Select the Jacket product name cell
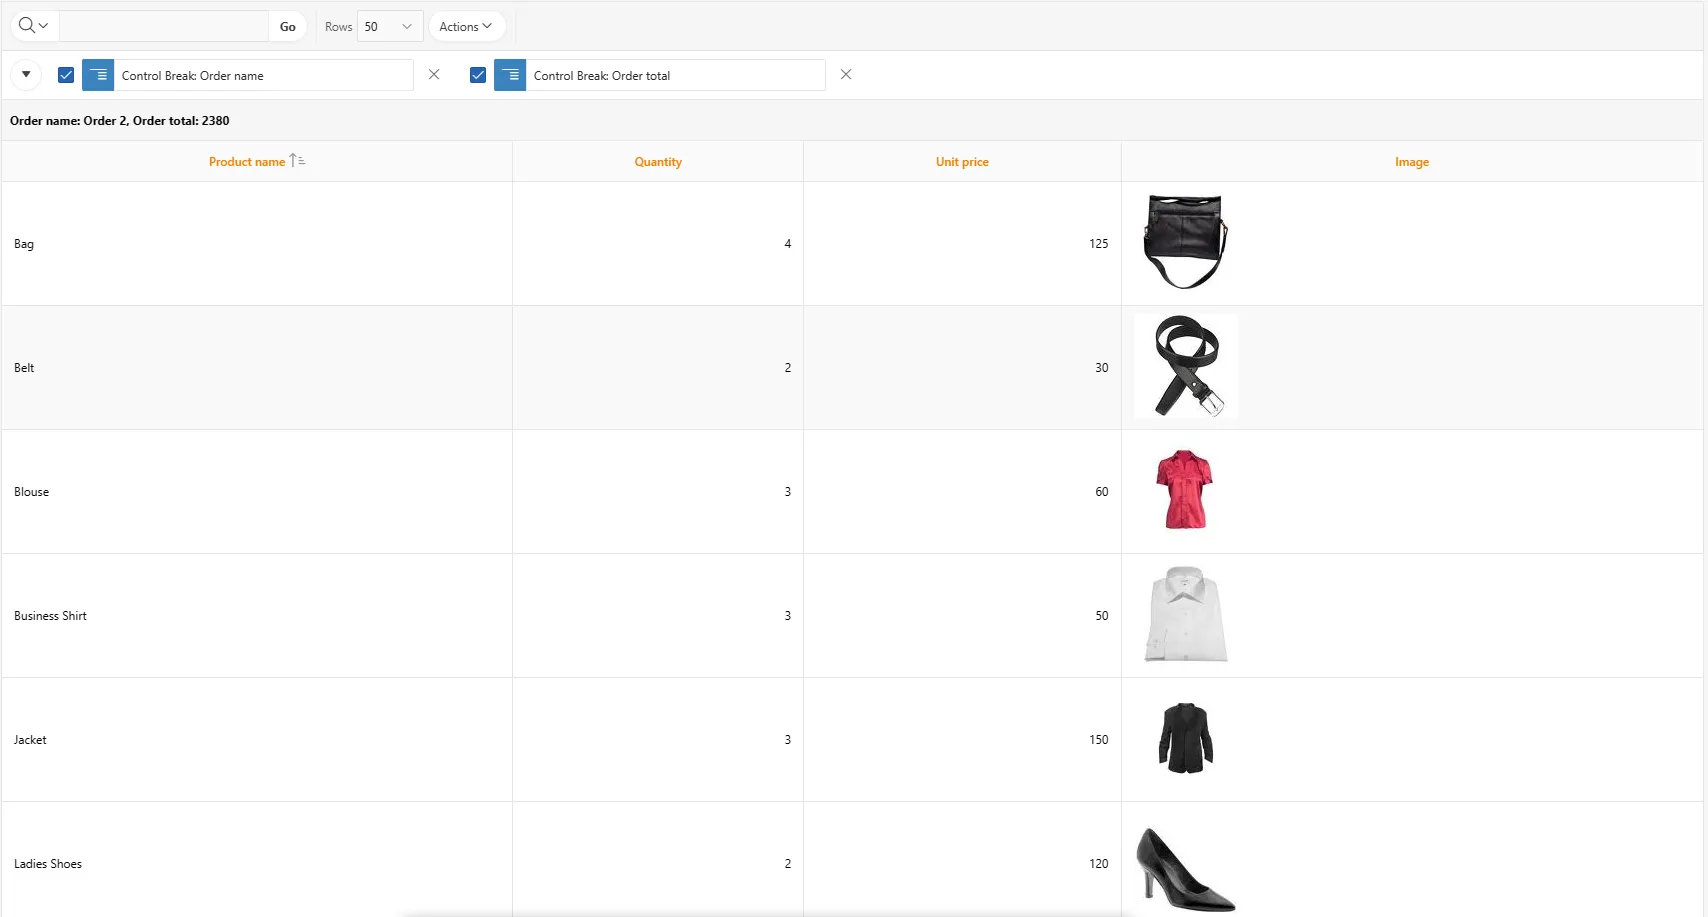The height and width of the screenshot is (917, 1708). [257, 740]
